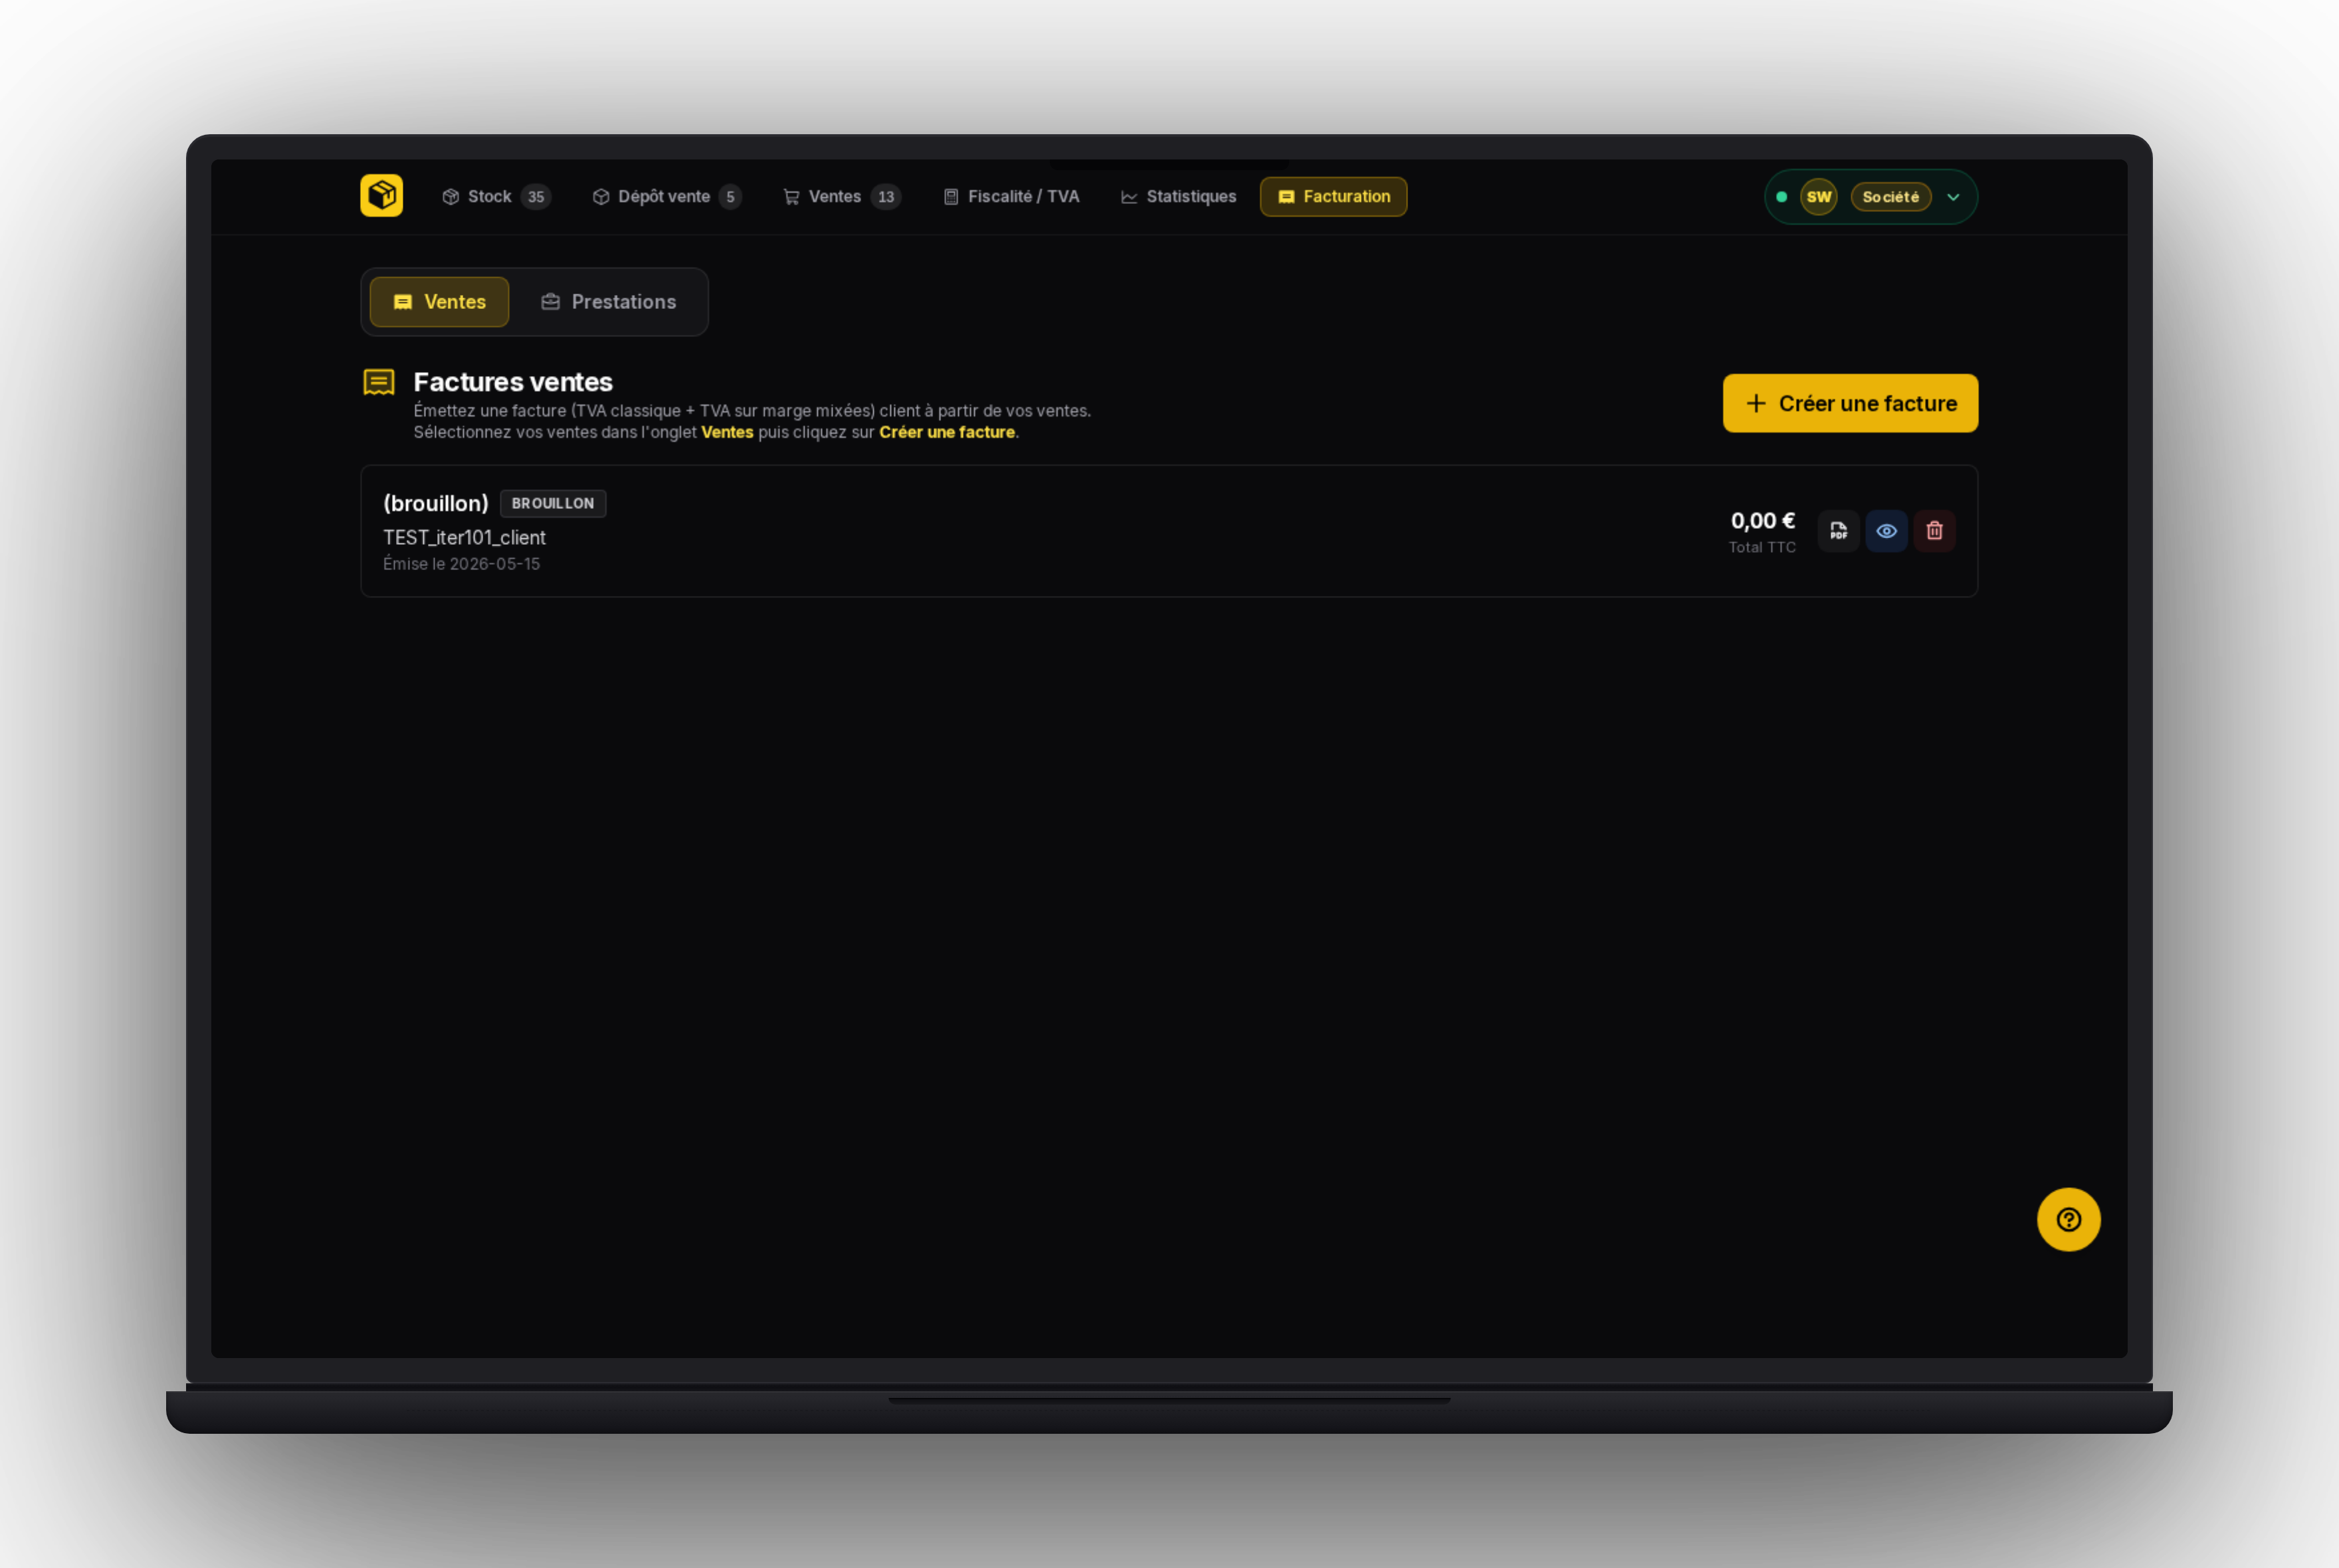The image size is (2339, 1568).
Task: Open Fiscalité / TVA section
Action: (x=1011, y=197)
